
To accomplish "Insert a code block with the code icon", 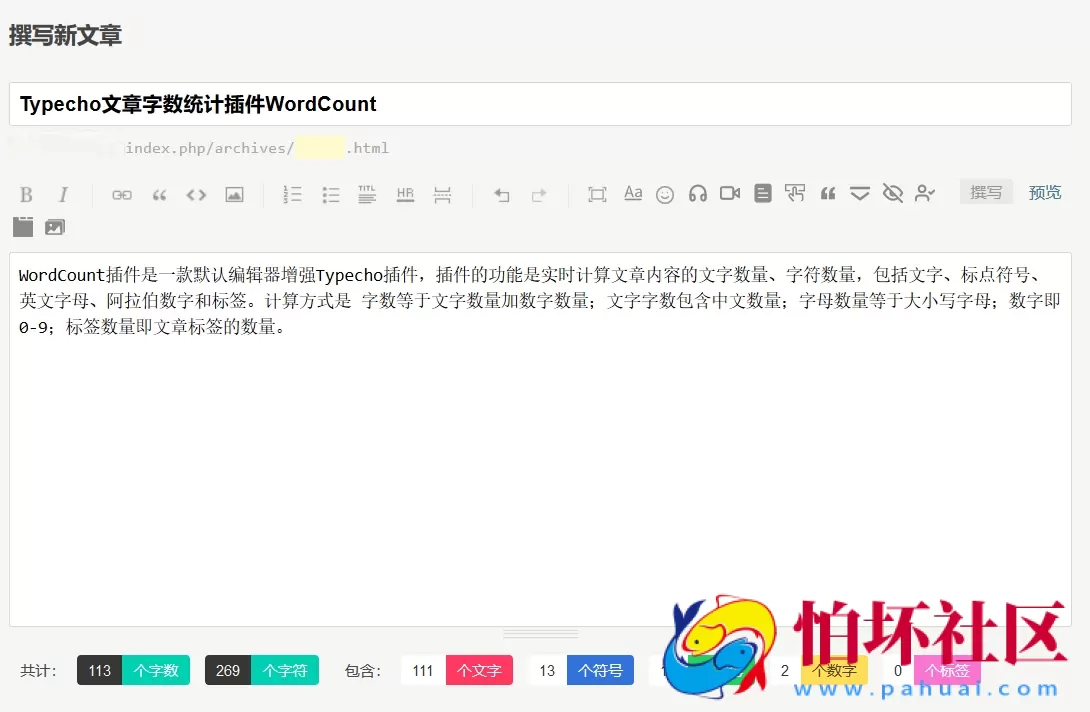I will tap(195, 193).
